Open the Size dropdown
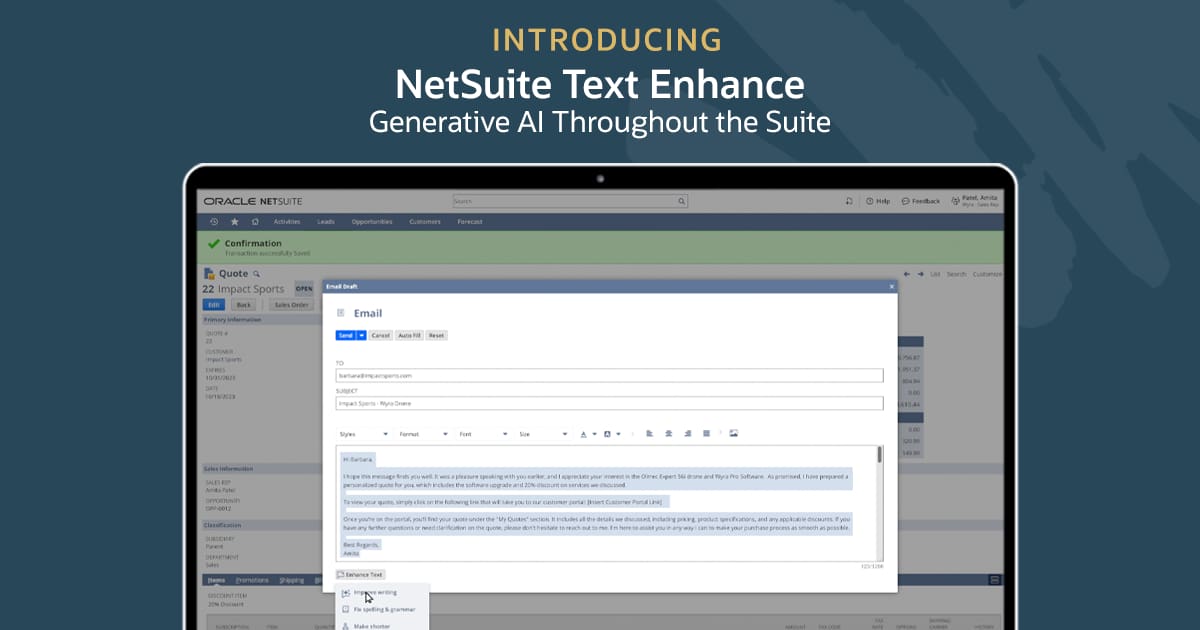Screen dimensions: 1200x630 (543, 434)
